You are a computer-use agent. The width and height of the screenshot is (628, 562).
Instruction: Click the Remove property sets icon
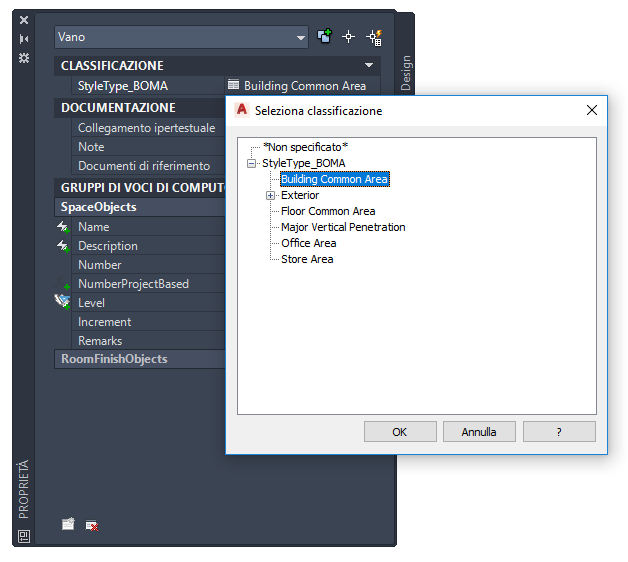click(92, 525)
